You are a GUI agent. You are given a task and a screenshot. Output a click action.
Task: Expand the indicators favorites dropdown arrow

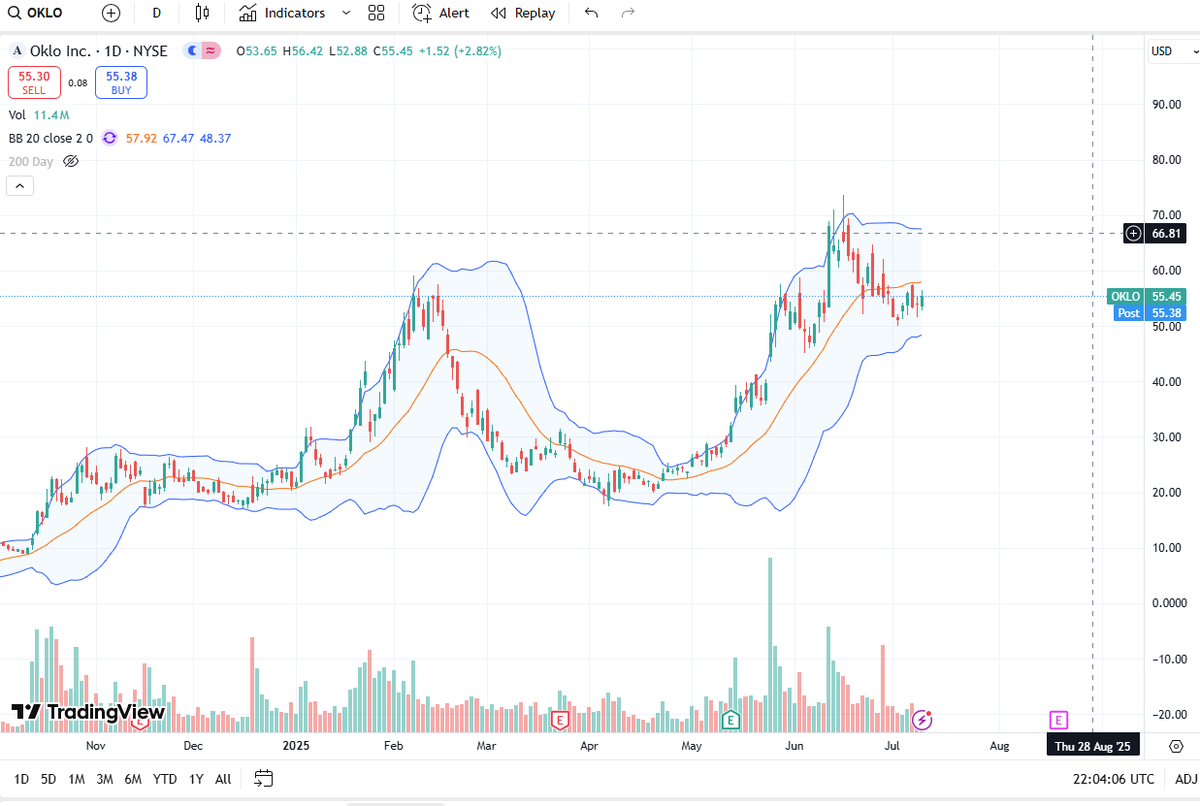[x=346, y=13]
